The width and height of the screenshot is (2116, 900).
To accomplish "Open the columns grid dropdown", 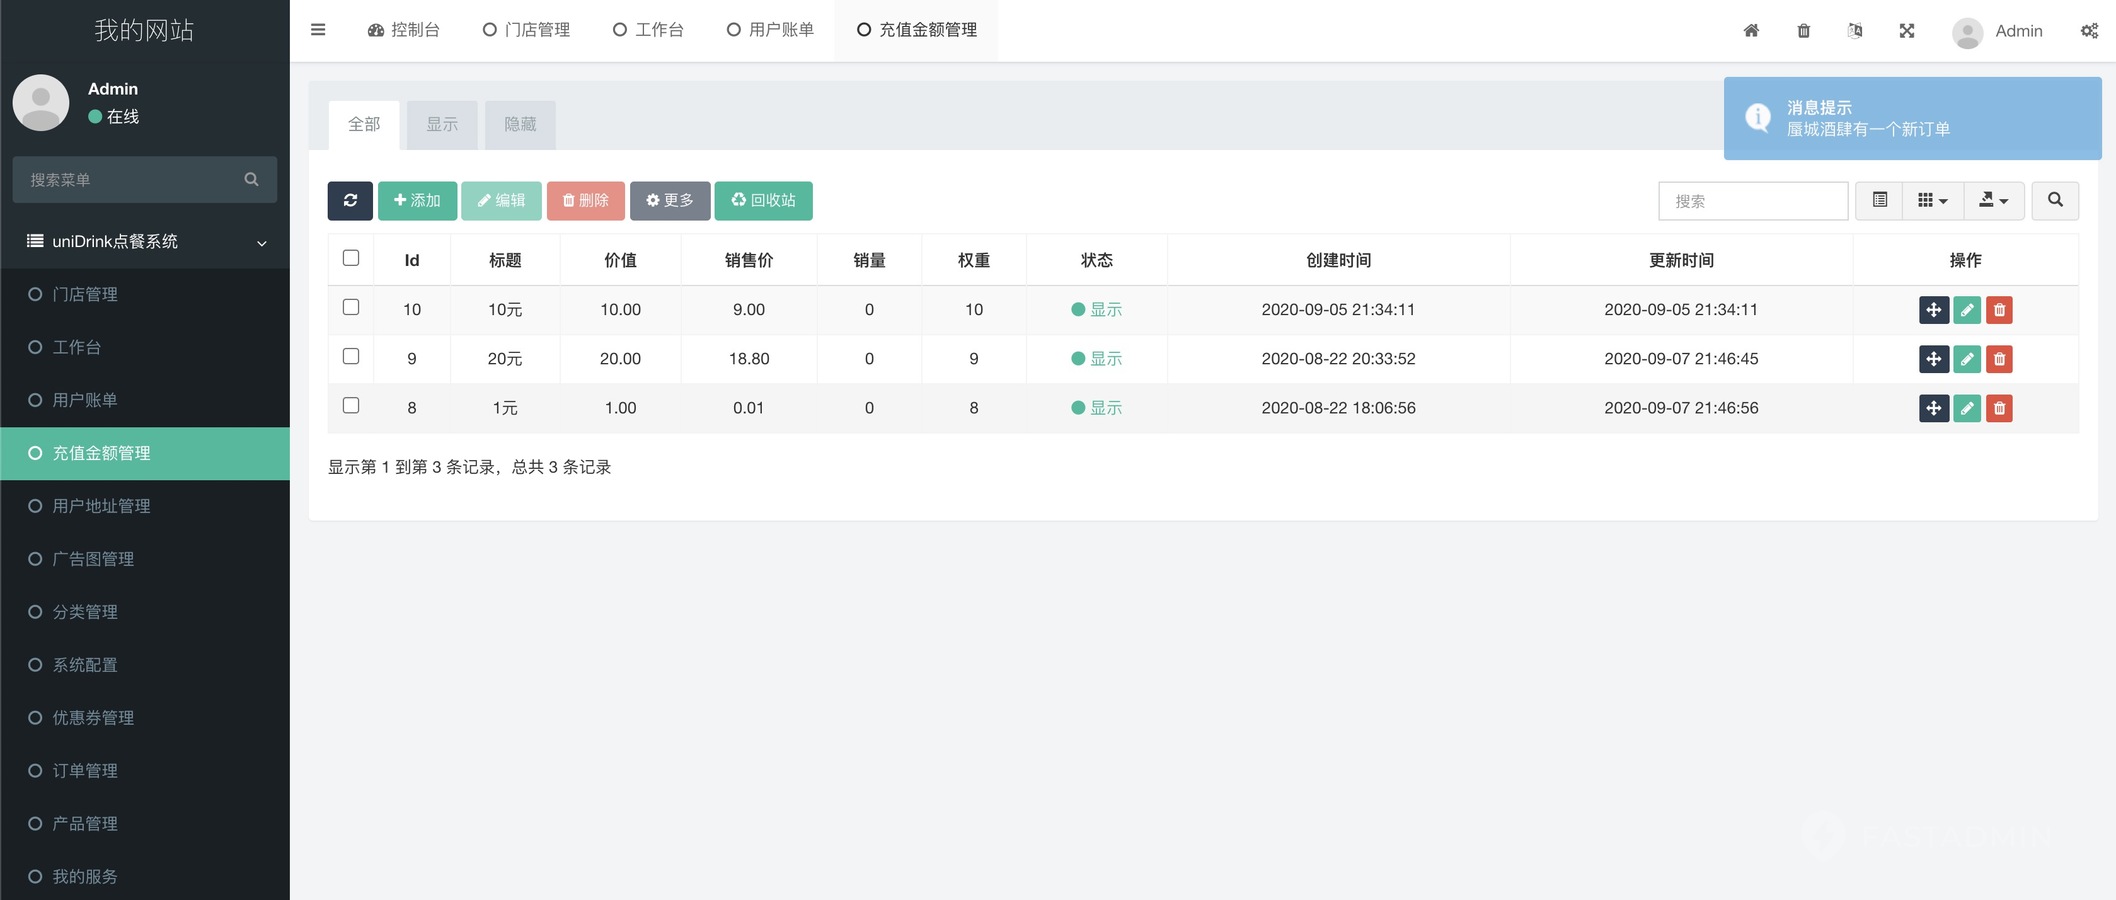I will [x=1932, y=201].
